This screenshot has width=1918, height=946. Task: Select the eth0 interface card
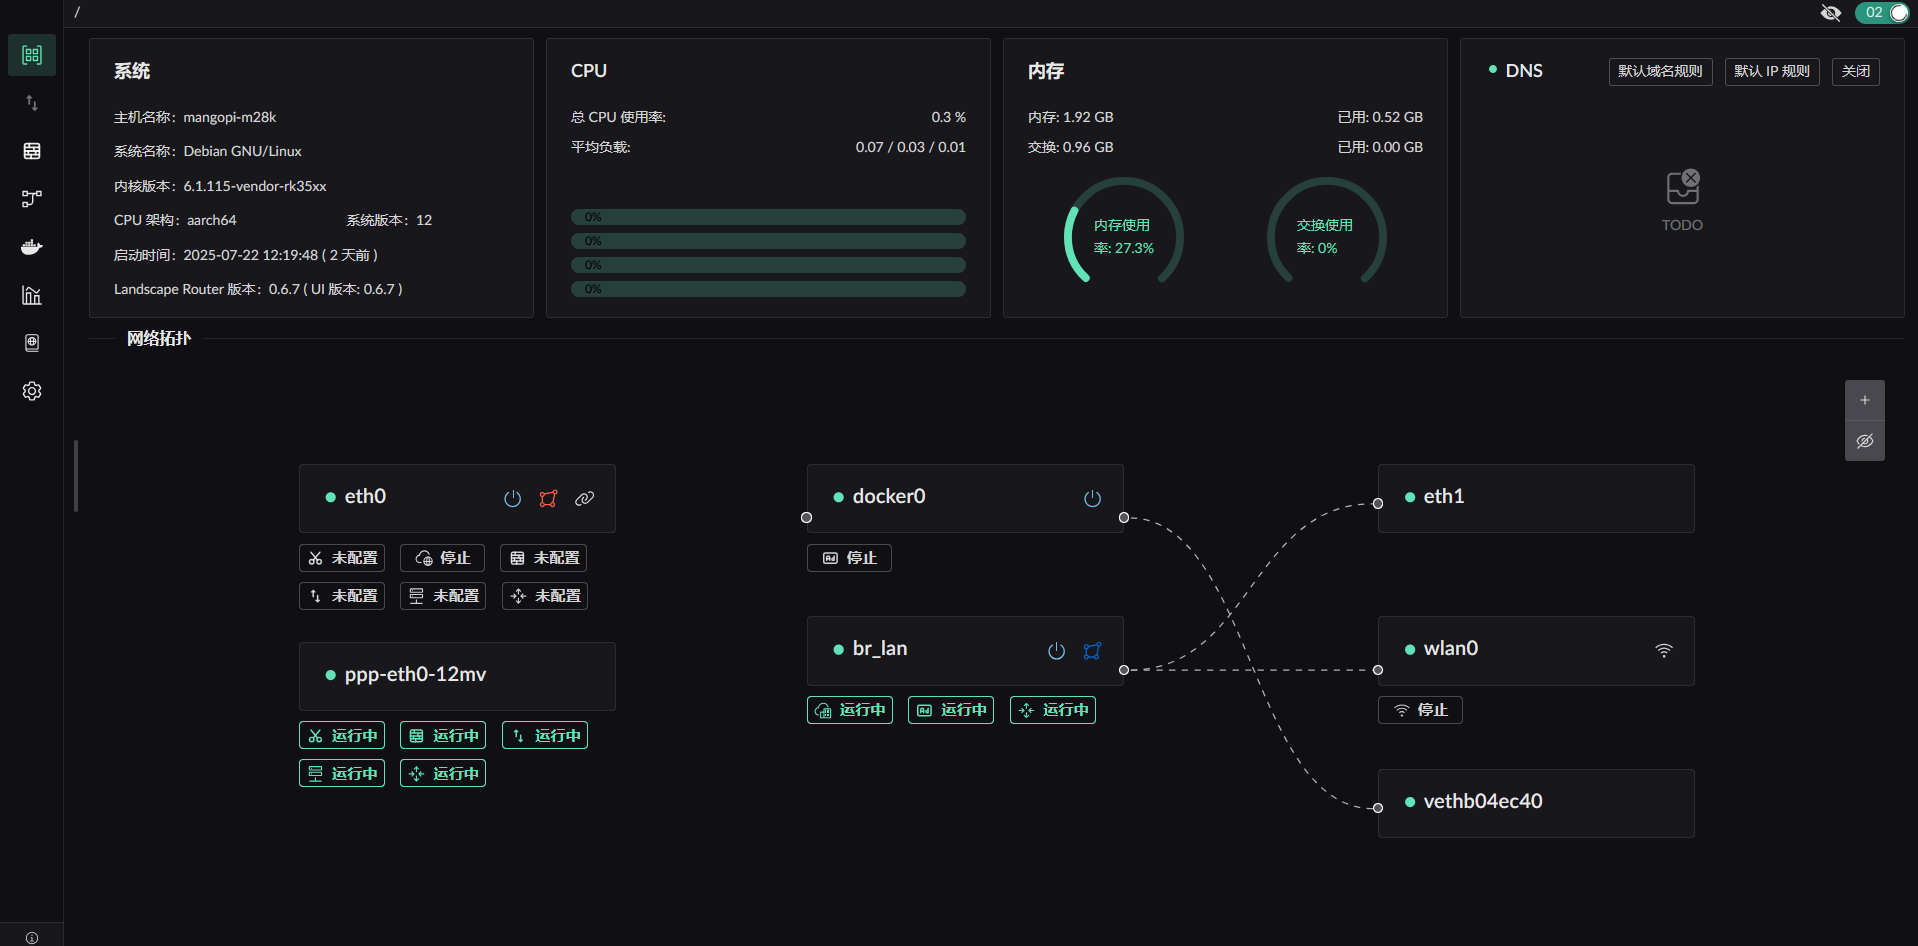(x=457, y=498)
